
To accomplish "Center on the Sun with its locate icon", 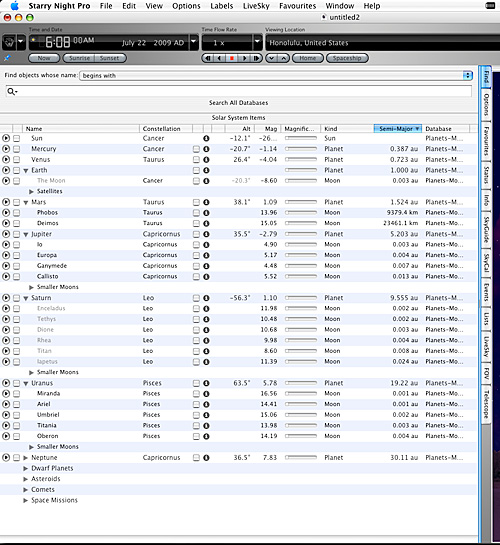I will [x=6, y=138].
